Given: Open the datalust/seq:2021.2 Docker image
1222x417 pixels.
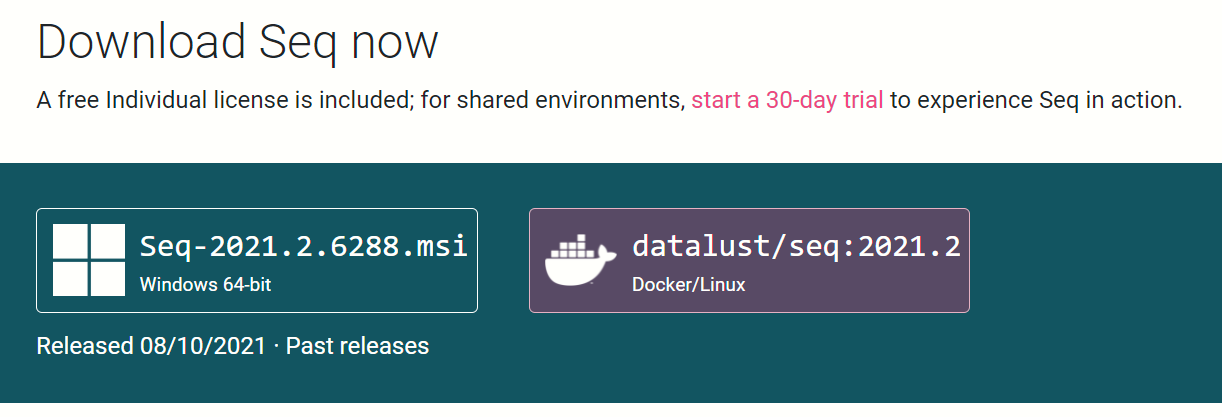Looking at the screenshot, I should (x=749, y=260).
